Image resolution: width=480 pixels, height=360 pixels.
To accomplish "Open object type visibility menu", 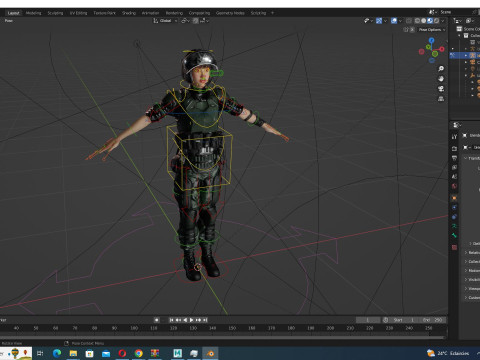I will pos(368,21).
